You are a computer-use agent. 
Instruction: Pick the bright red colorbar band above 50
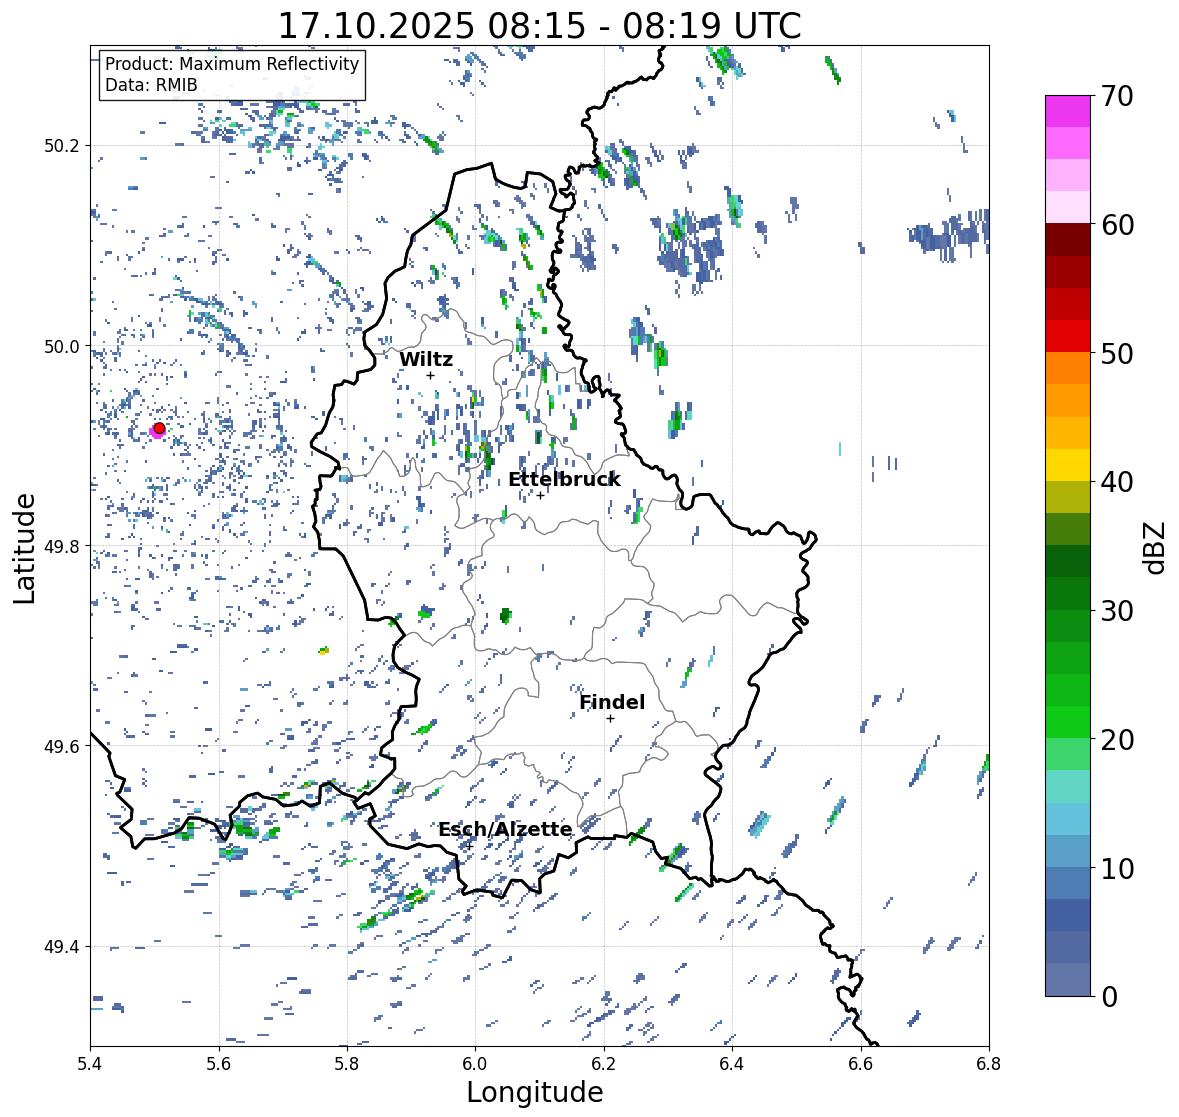click(x=1068, y=336)
